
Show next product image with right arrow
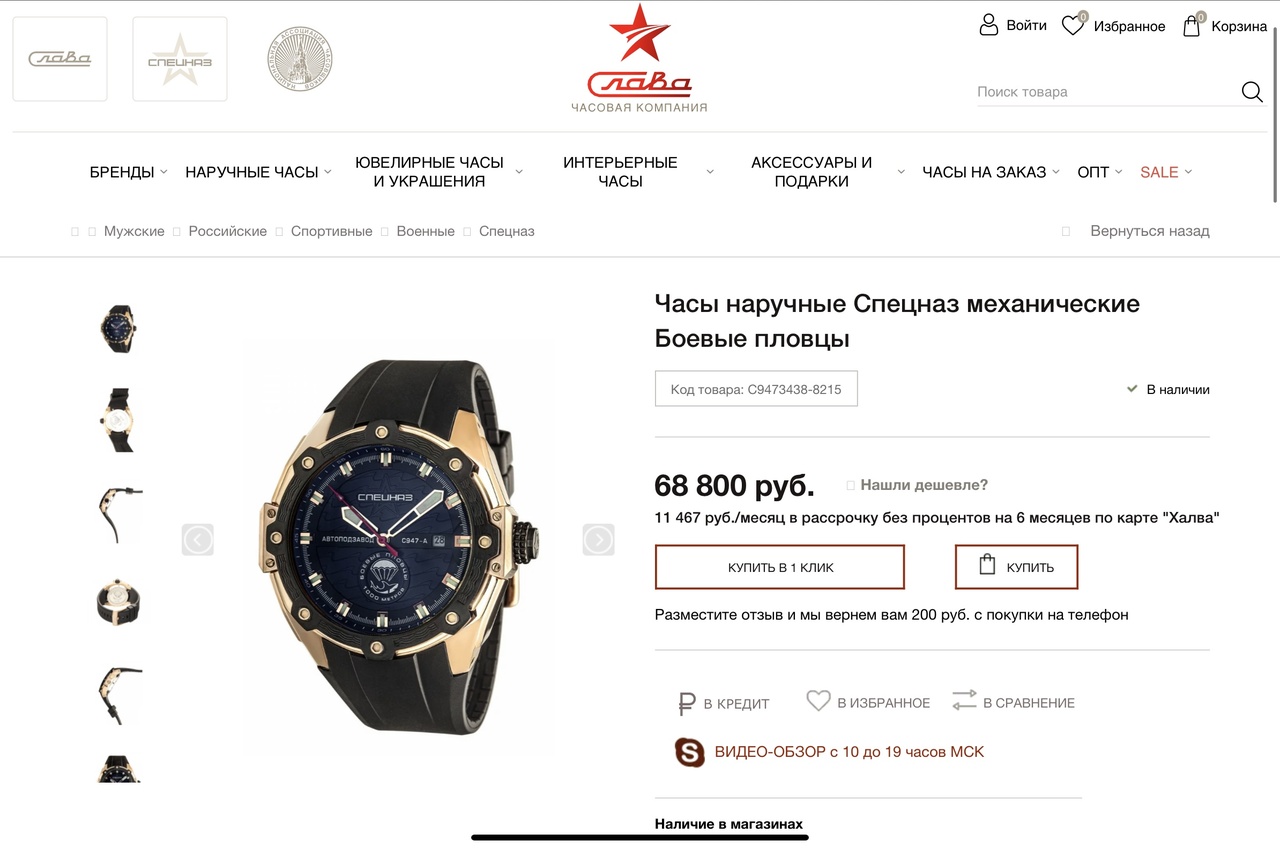pyautogui.click(x=598, y=540)
